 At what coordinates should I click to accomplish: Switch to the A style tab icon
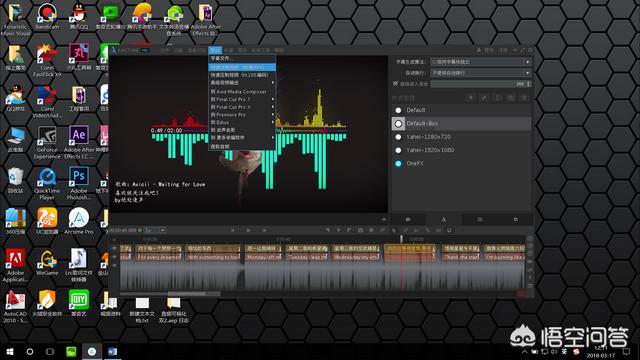[444, 220]
